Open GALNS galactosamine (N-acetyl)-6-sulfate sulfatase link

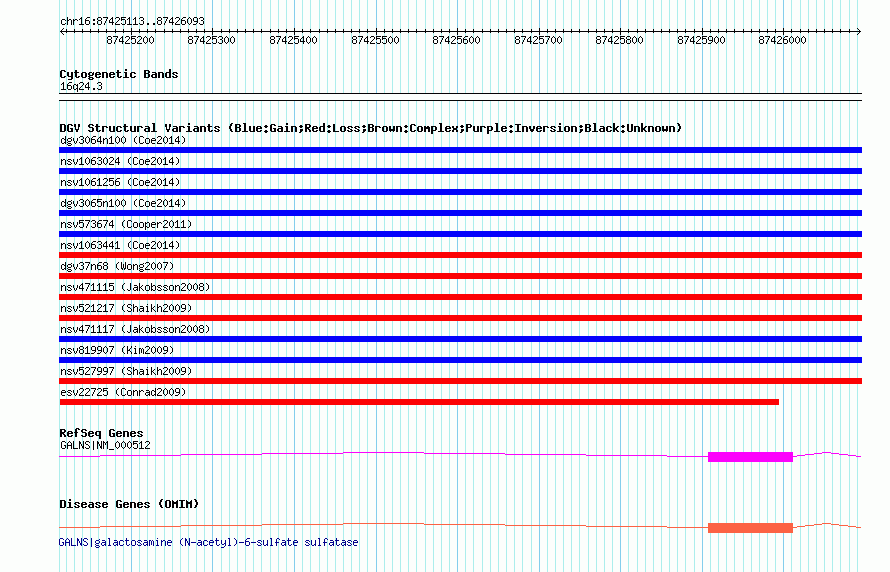click(208, 542)
